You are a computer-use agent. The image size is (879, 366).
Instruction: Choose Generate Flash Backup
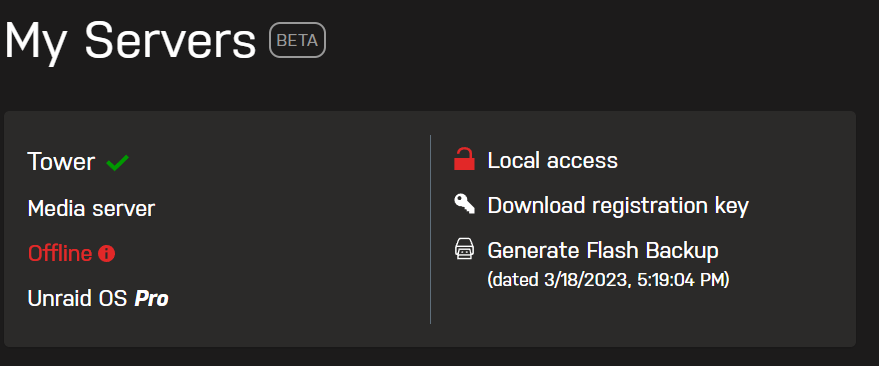pyautogui.click(x=603, y=250)
